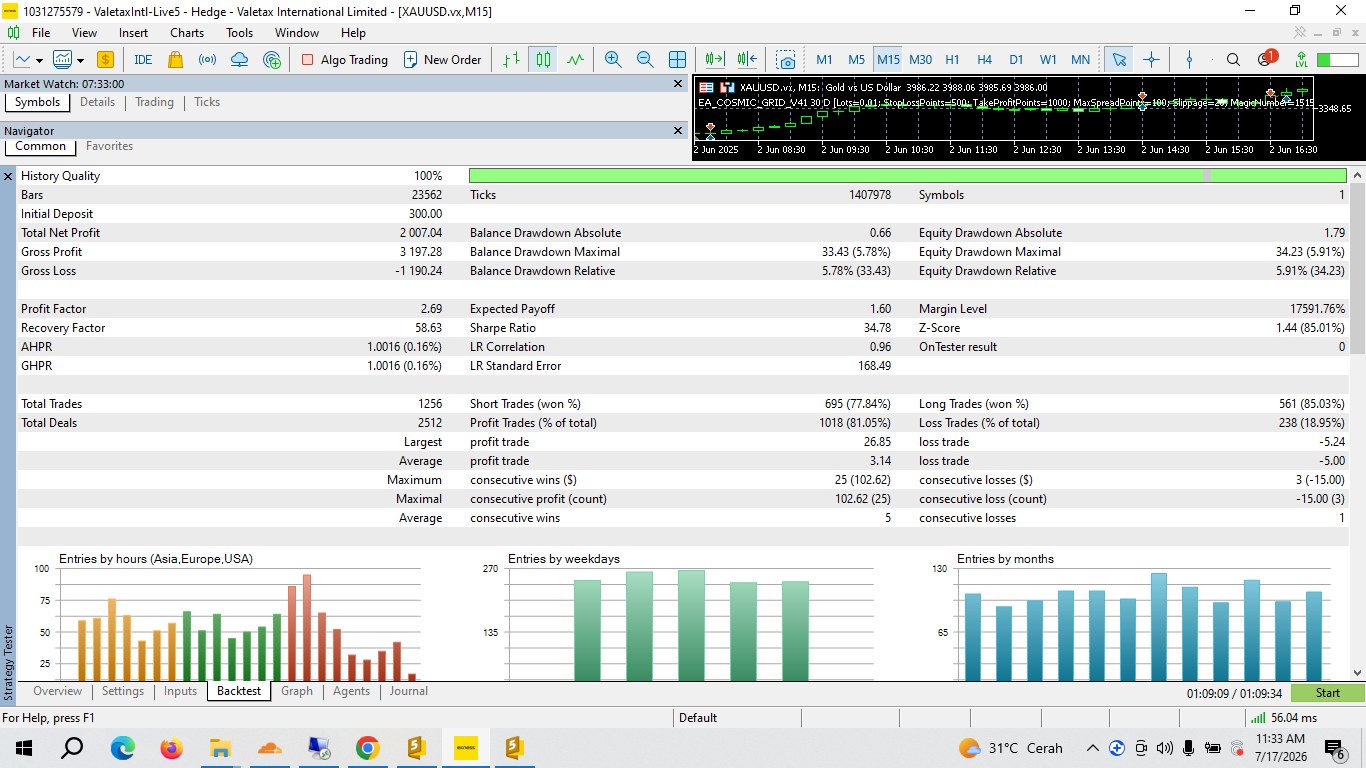1366x768 pixels.
Task: Open the Charts menu
Action: click(187, 33)
